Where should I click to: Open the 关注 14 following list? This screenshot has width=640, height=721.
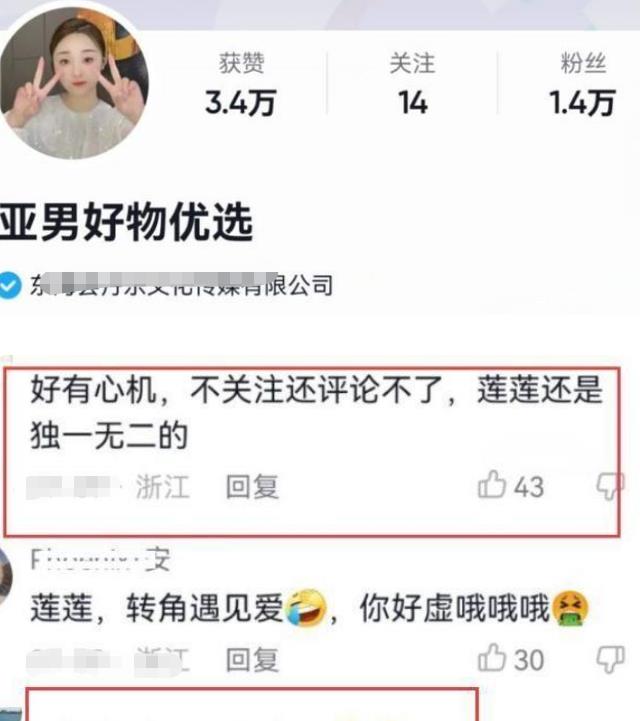pos(412,84)
